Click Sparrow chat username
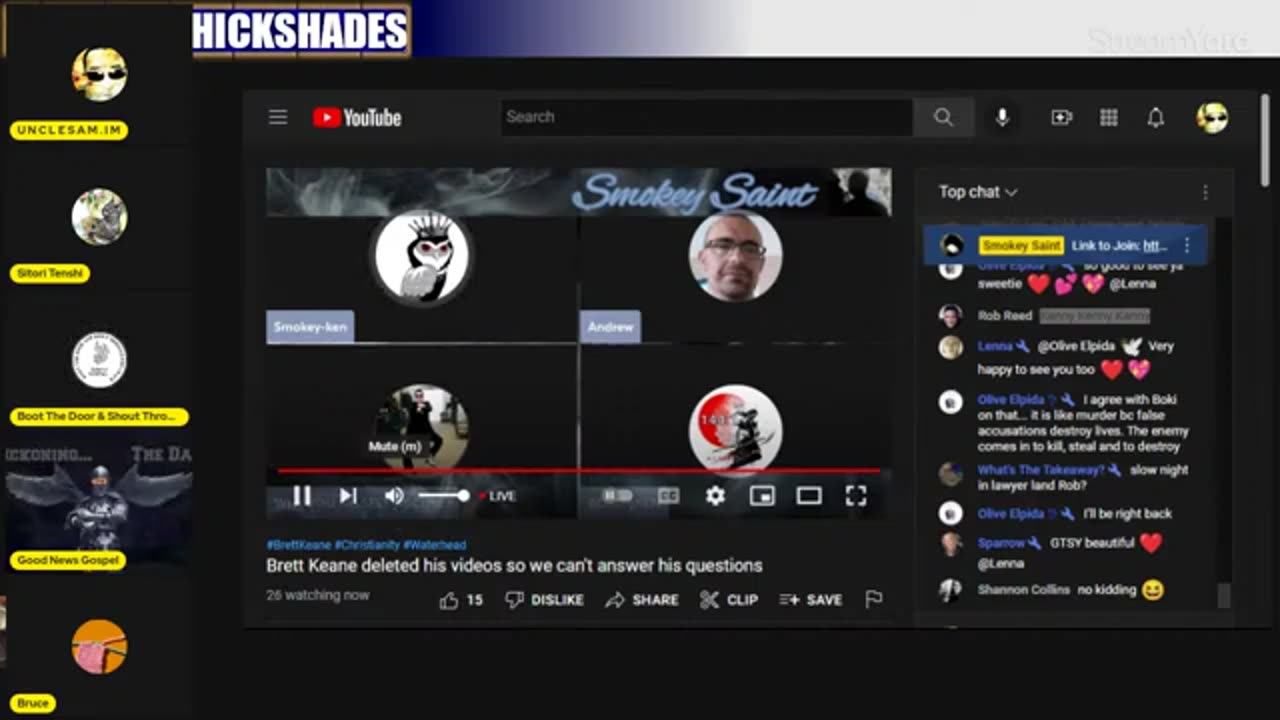 [1001, 543]
